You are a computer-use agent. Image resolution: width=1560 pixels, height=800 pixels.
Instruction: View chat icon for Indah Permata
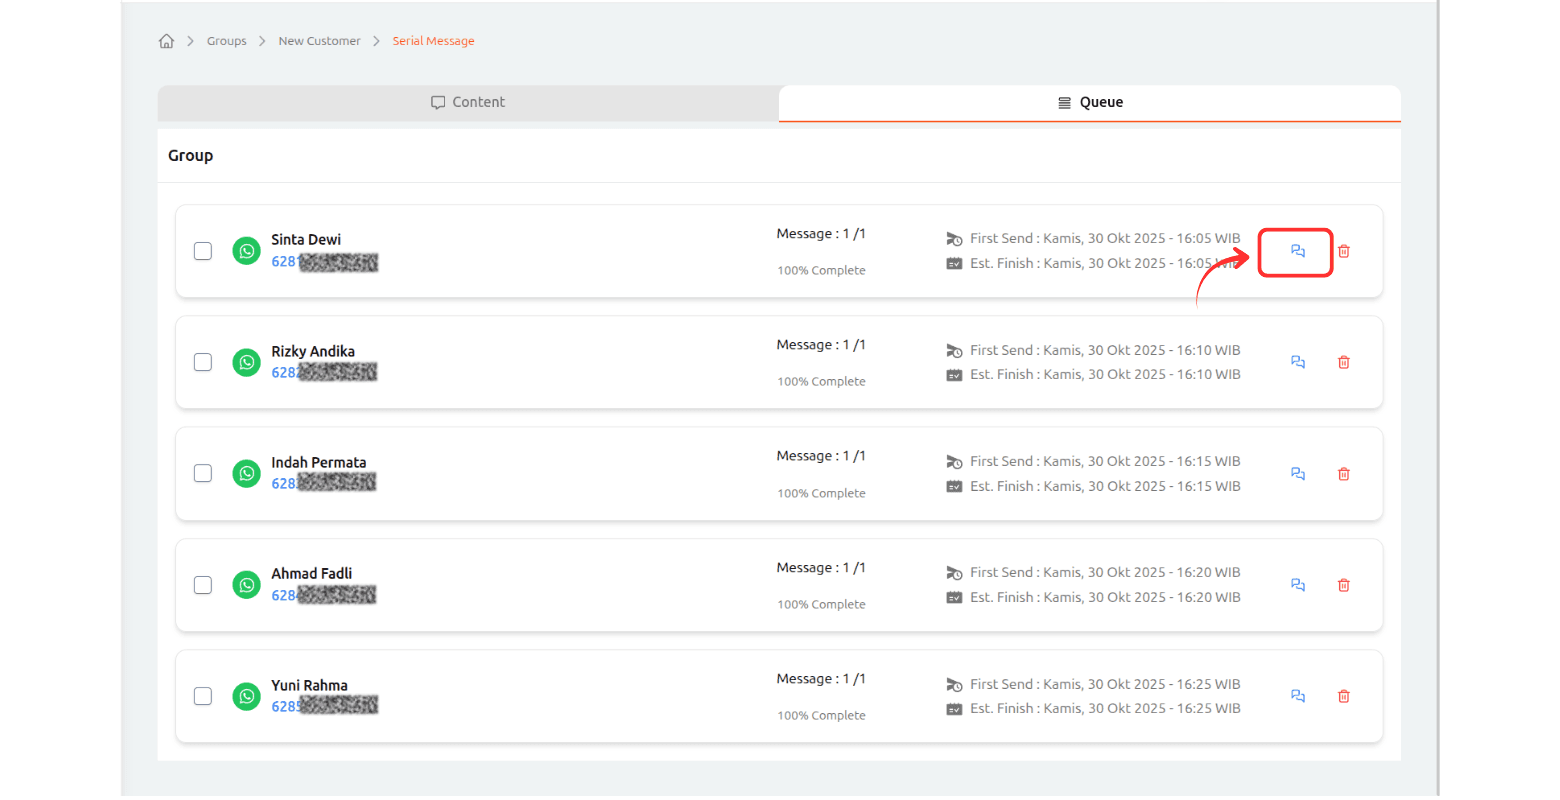[x=1297, y=474]
